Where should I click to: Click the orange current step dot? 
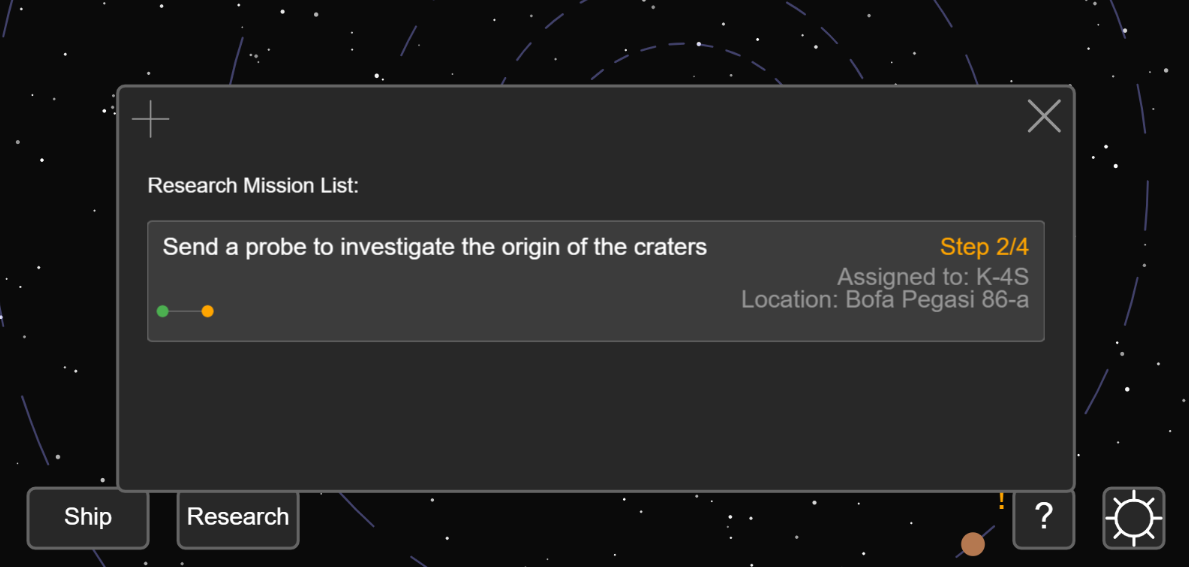[208, 311]
